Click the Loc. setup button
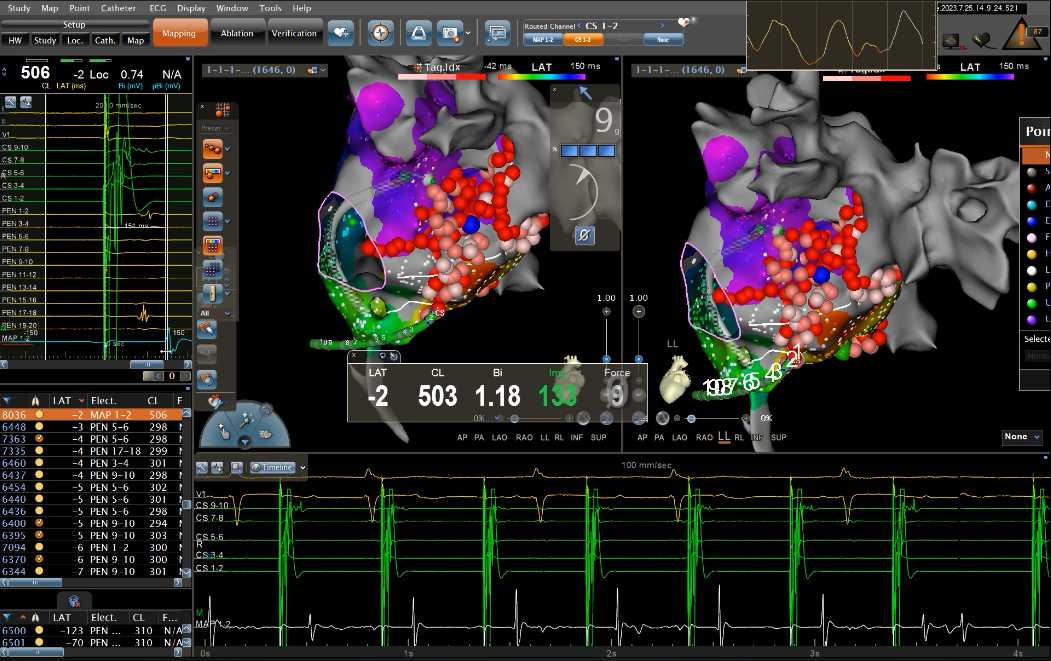 pyautogui.click(x=74, y=40)
